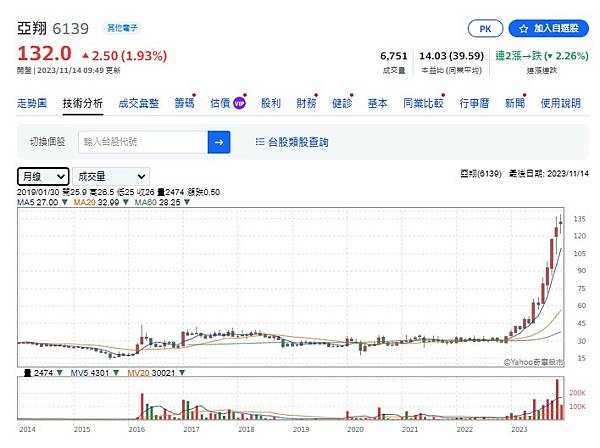This screenshot has height=448, width=600.
Task: Click the 2023 year label on chart axis
Action: 519,429
